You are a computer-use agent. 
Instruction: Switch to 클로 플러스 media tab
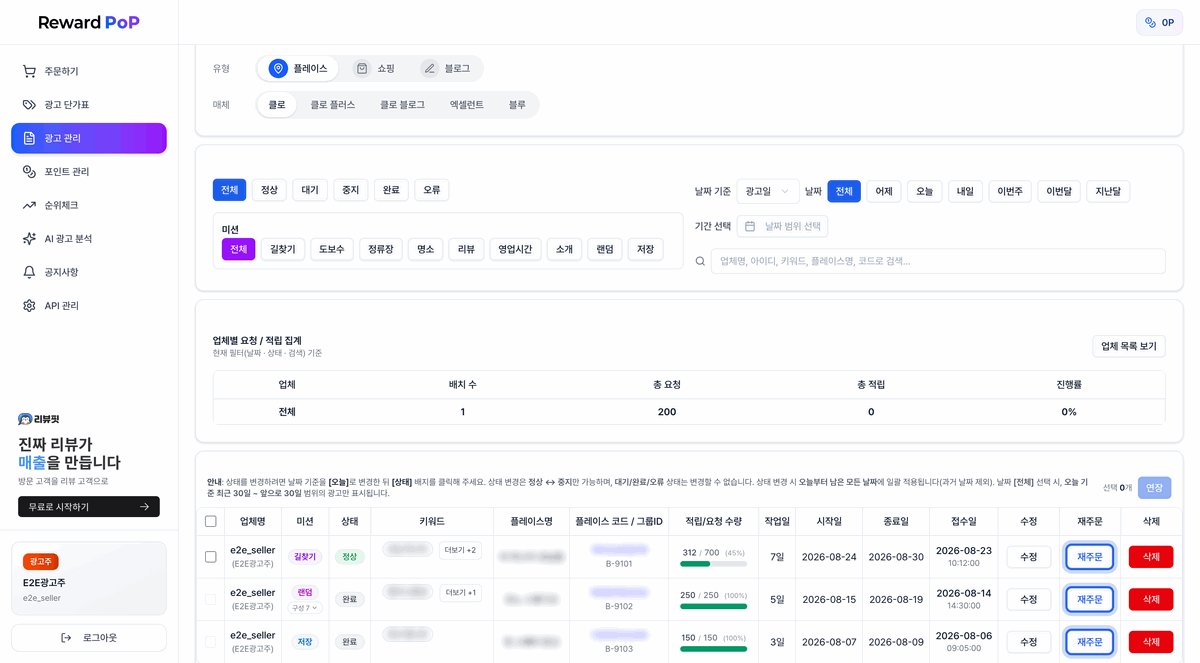point(332,104)
